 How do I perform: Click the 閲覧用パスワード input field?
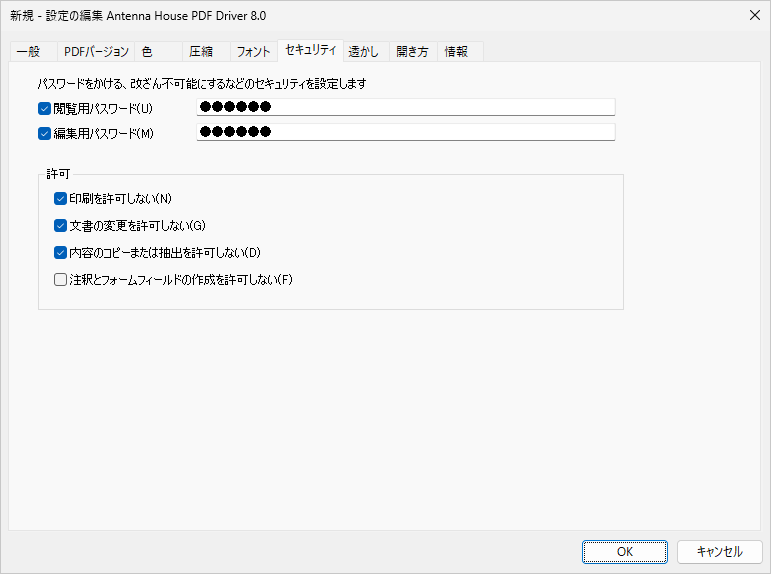(x=405, y=108)
